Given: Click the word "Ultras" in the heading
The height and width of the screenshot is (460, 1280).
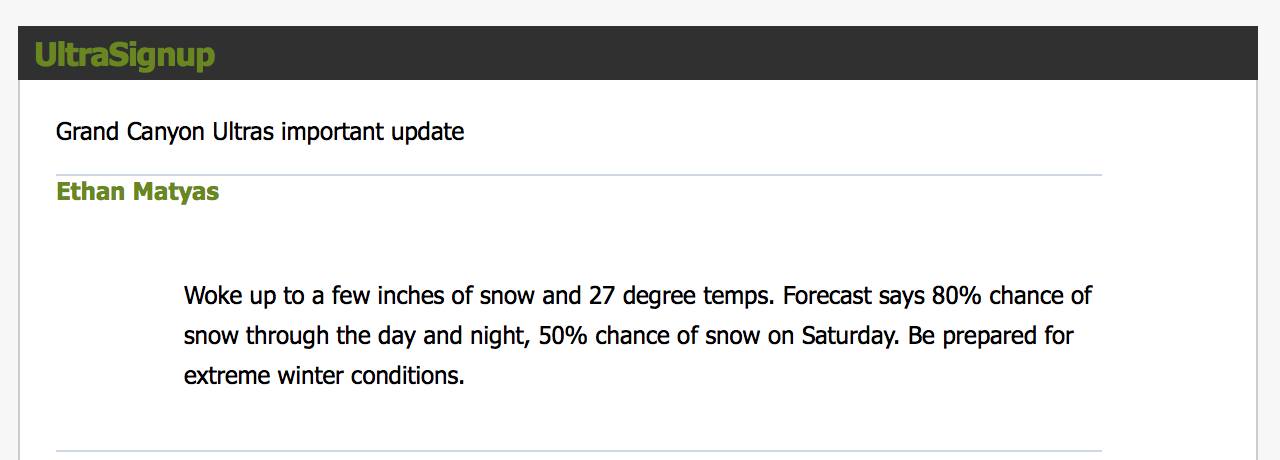Looking at the screenshot, I should (x=242, y=131).
